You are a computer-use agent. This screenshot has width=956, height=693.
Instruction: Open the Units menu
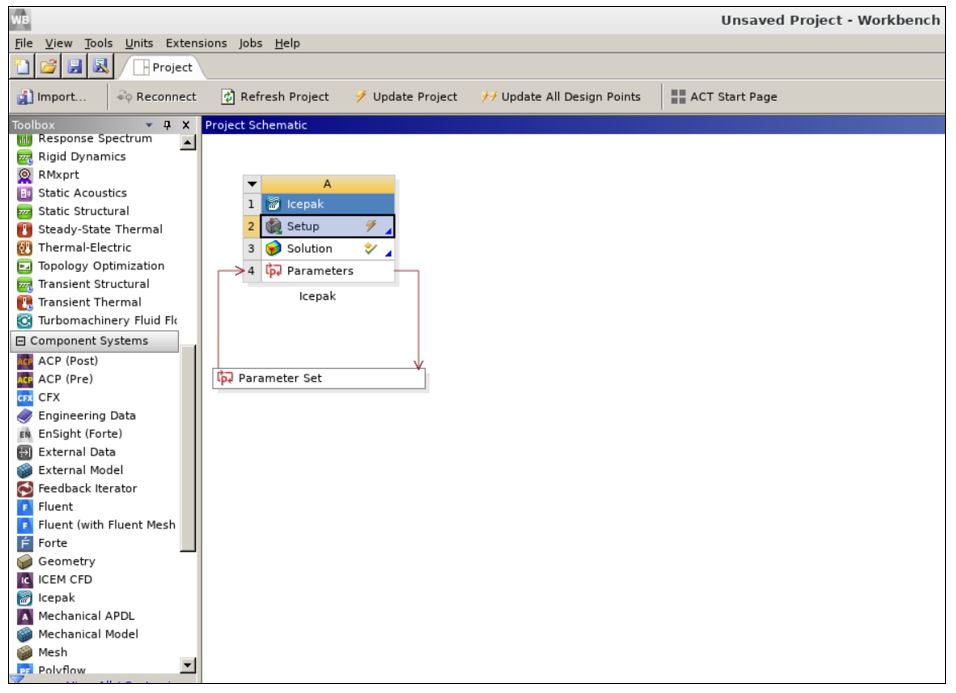click(x=139, y=43)
